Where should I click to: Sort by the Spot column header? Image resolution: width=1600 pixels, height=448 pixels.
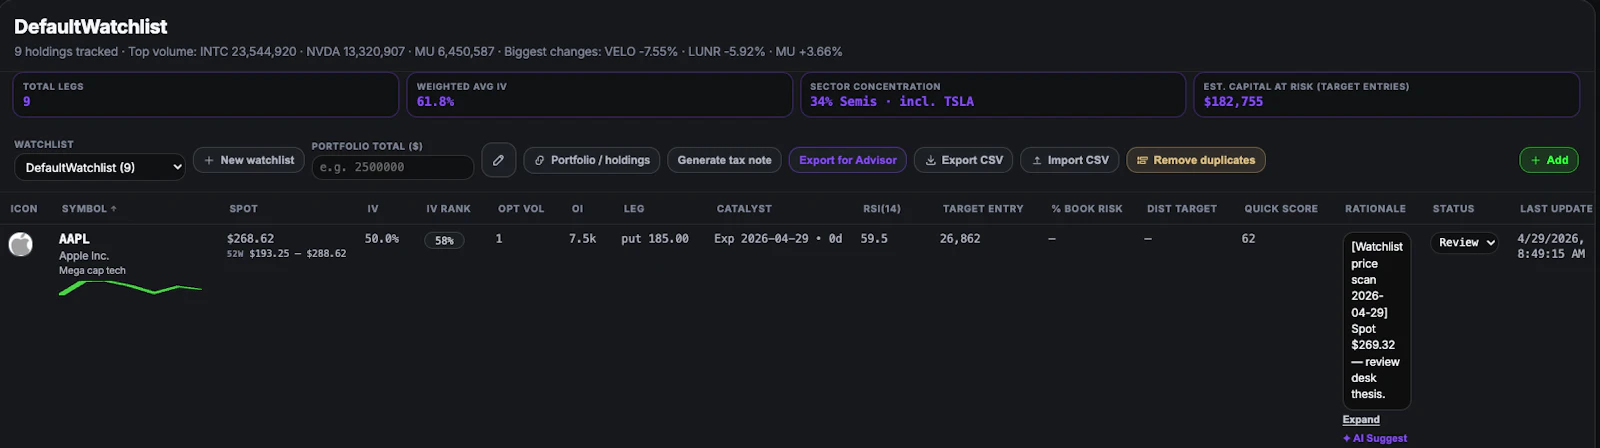pyautogui.click(x=243, y=209)
